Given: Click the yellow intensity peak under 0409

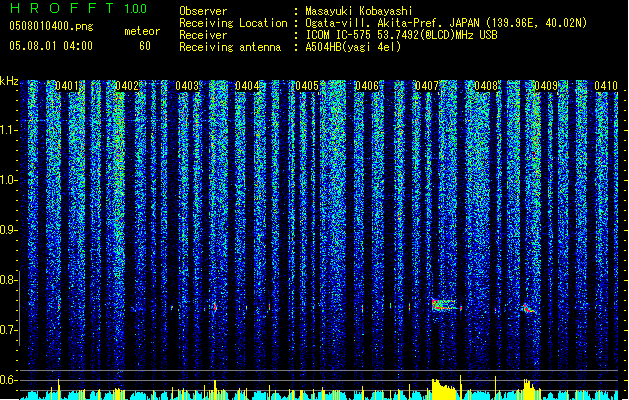Looking at the screenshot, I should click(530, 390).
